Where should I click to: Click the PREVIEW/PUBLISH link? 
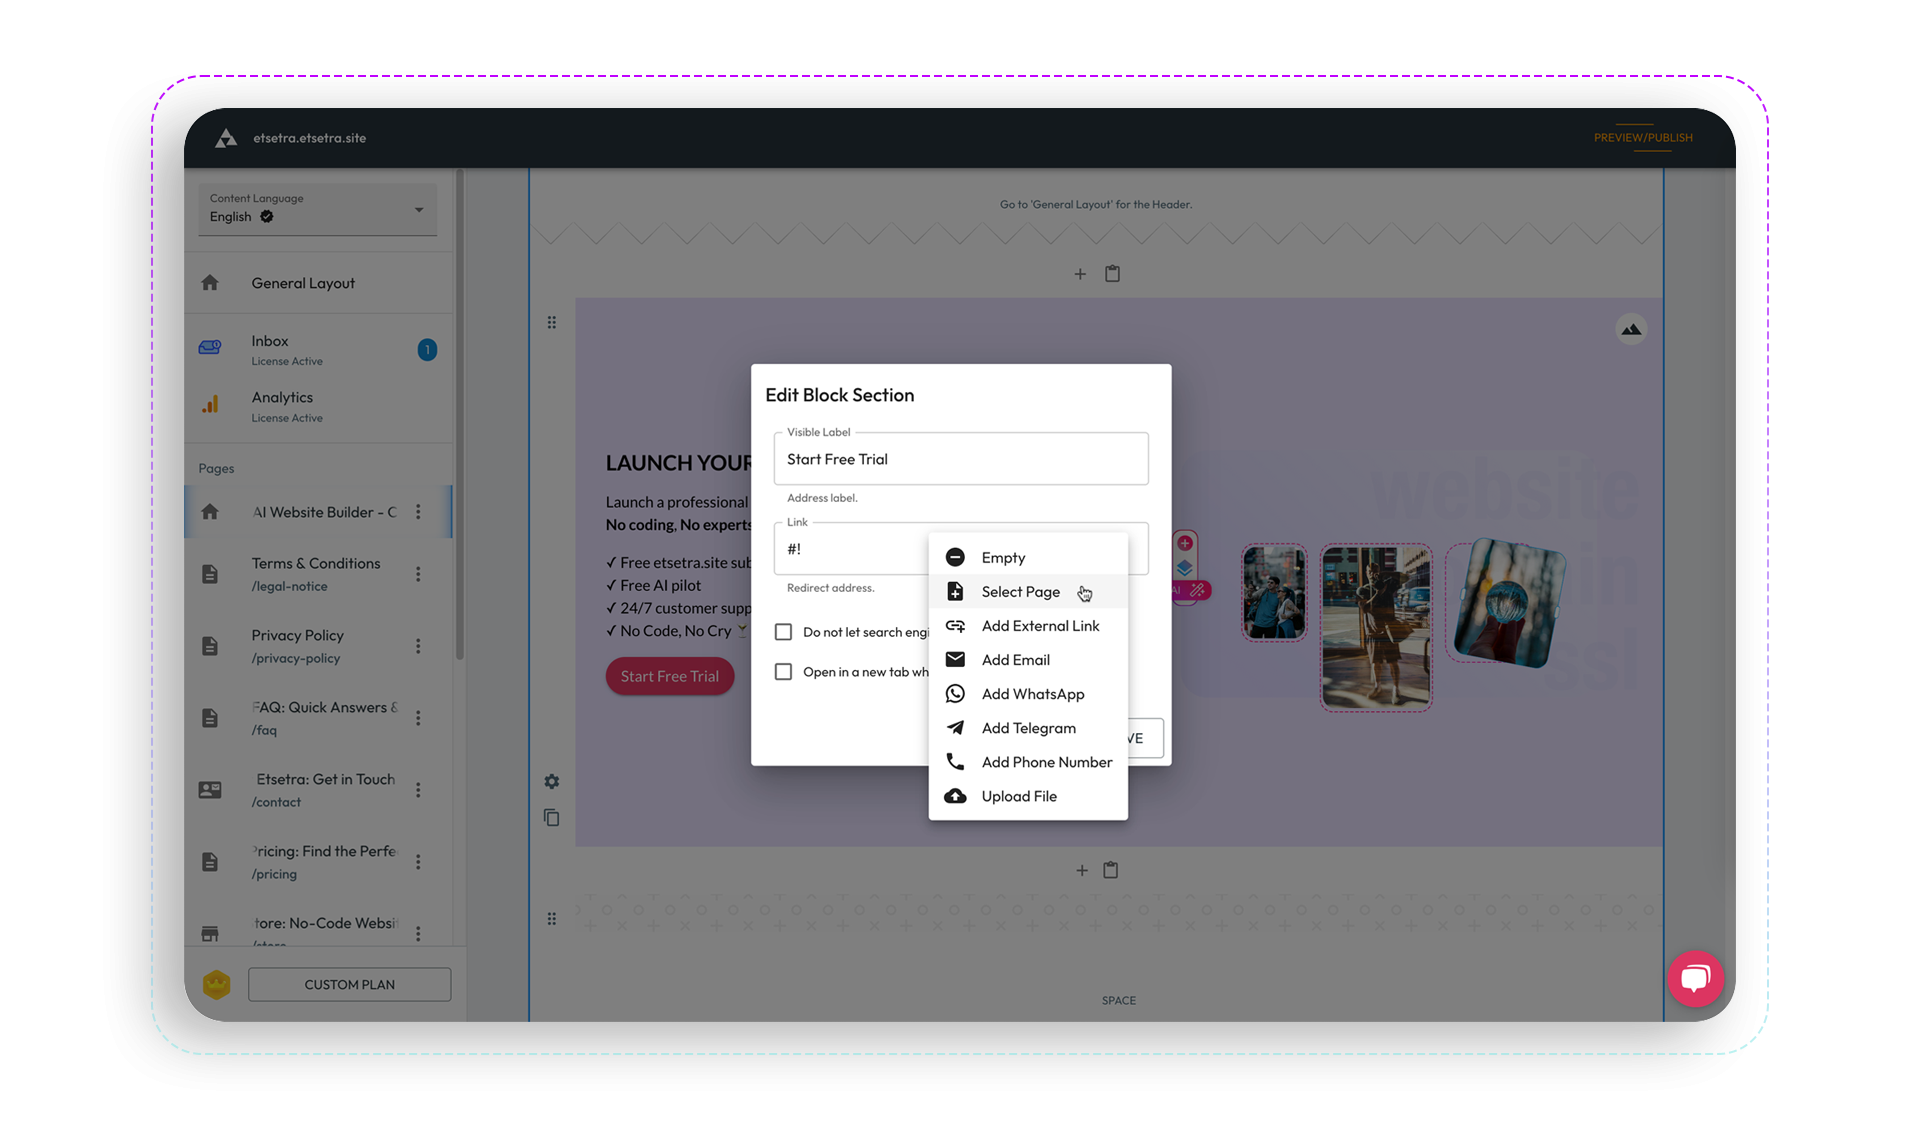point(1643,138)
